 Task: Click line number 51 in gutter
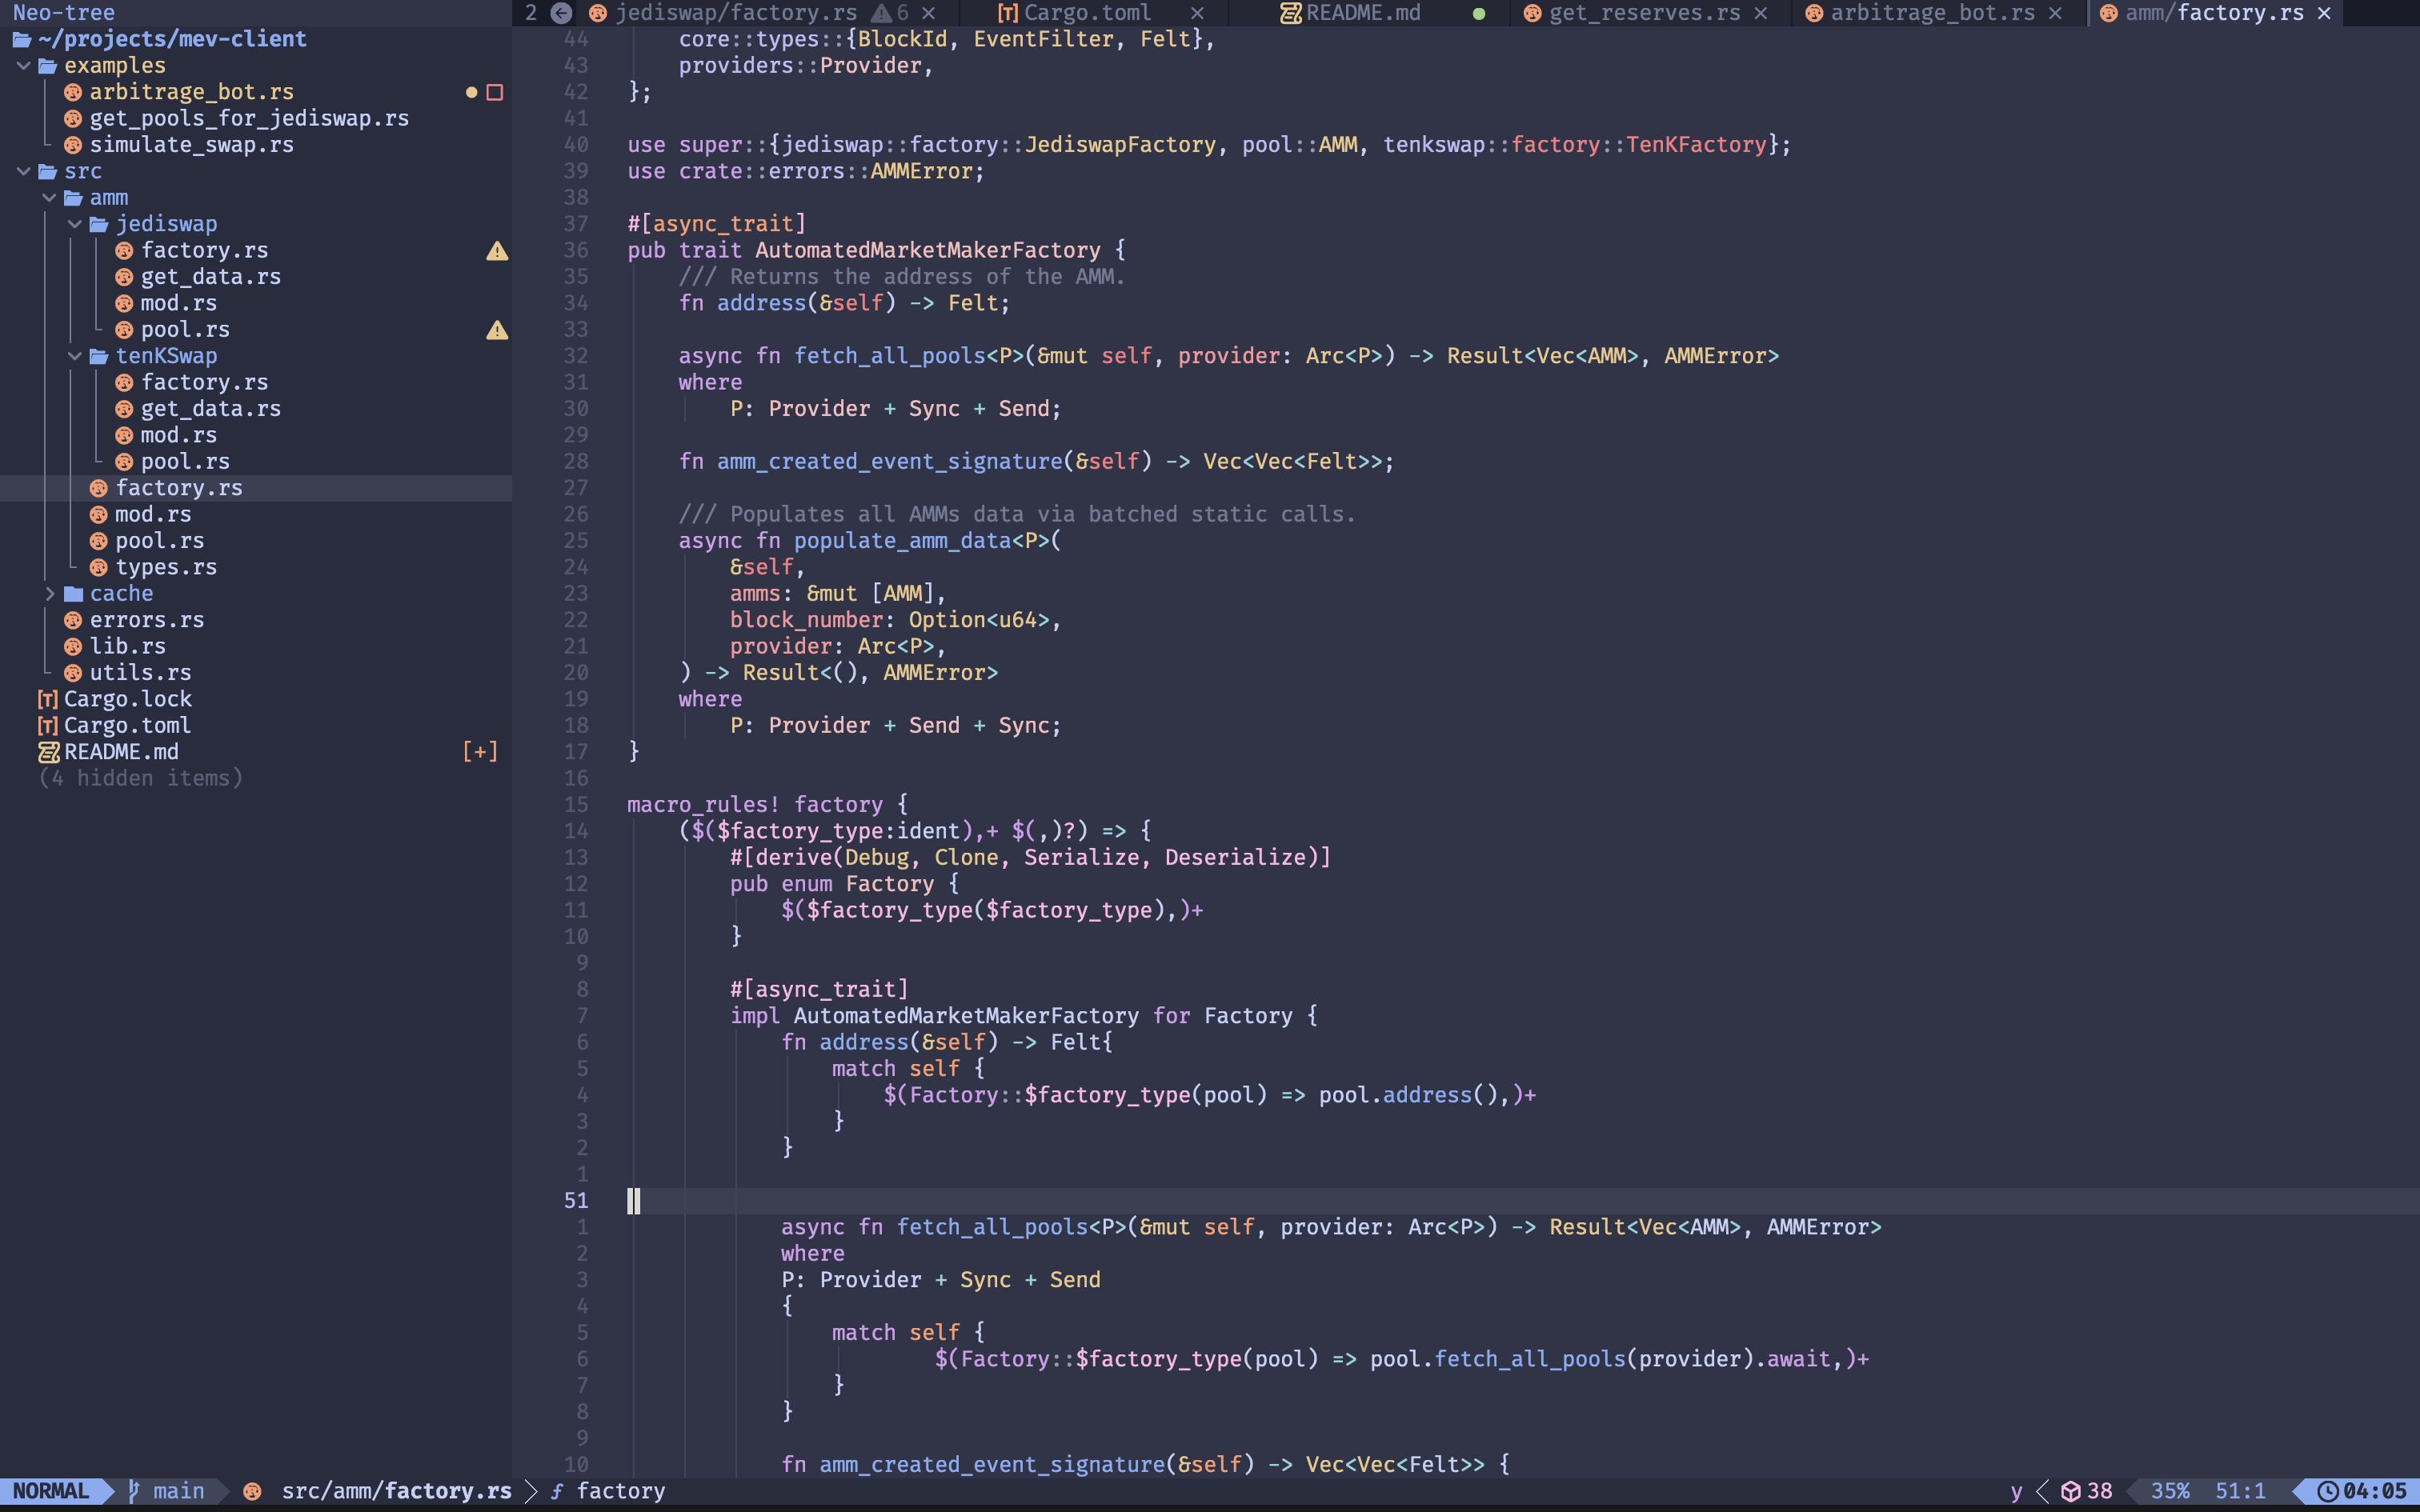576,1201
